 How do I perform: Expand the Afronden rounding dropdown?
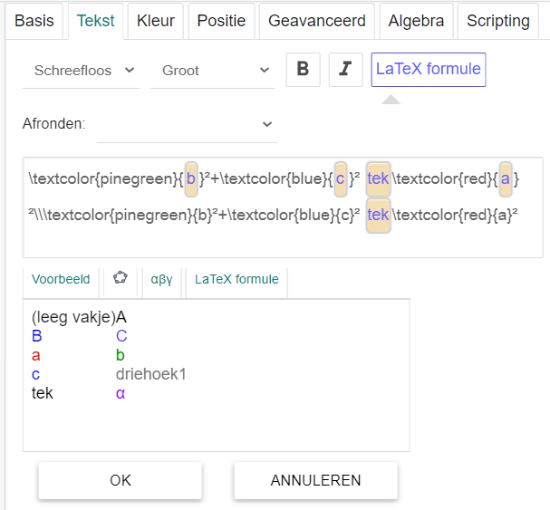click(x=187, y=124)
